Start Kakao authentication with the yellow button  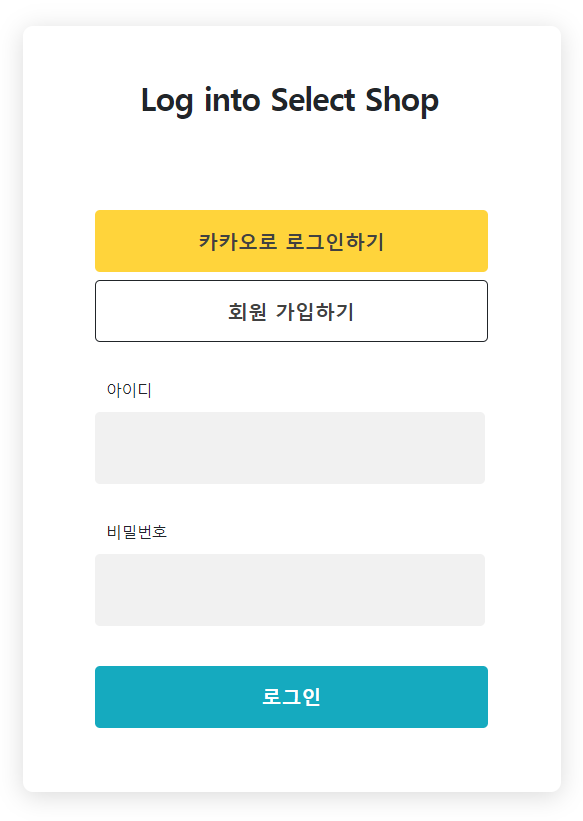[291, 241]
